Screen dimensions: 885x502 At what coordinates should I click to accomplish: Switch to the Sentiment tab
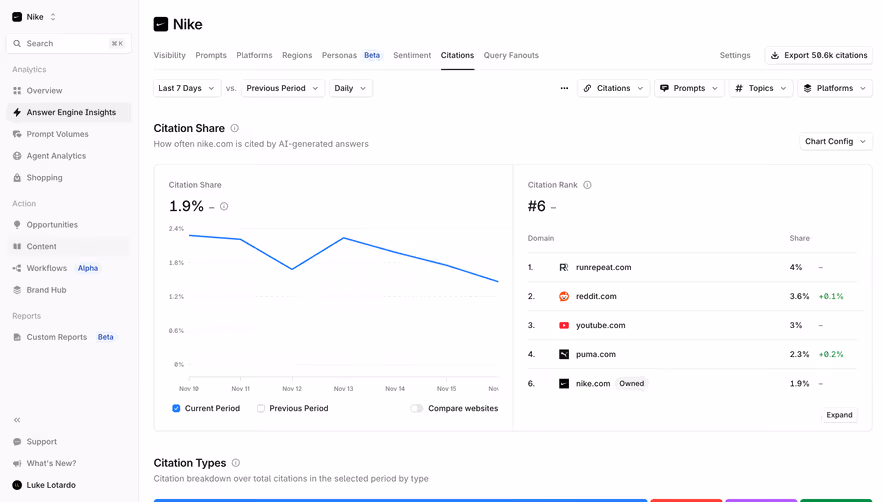(x=412, y=55)
